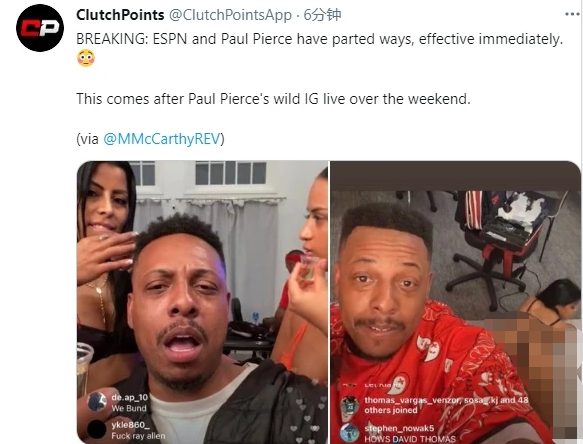The width and height of the screenshot is (583, 444).
Task: Click the 'and 48 others joined' notice
Action: [446, 405]
